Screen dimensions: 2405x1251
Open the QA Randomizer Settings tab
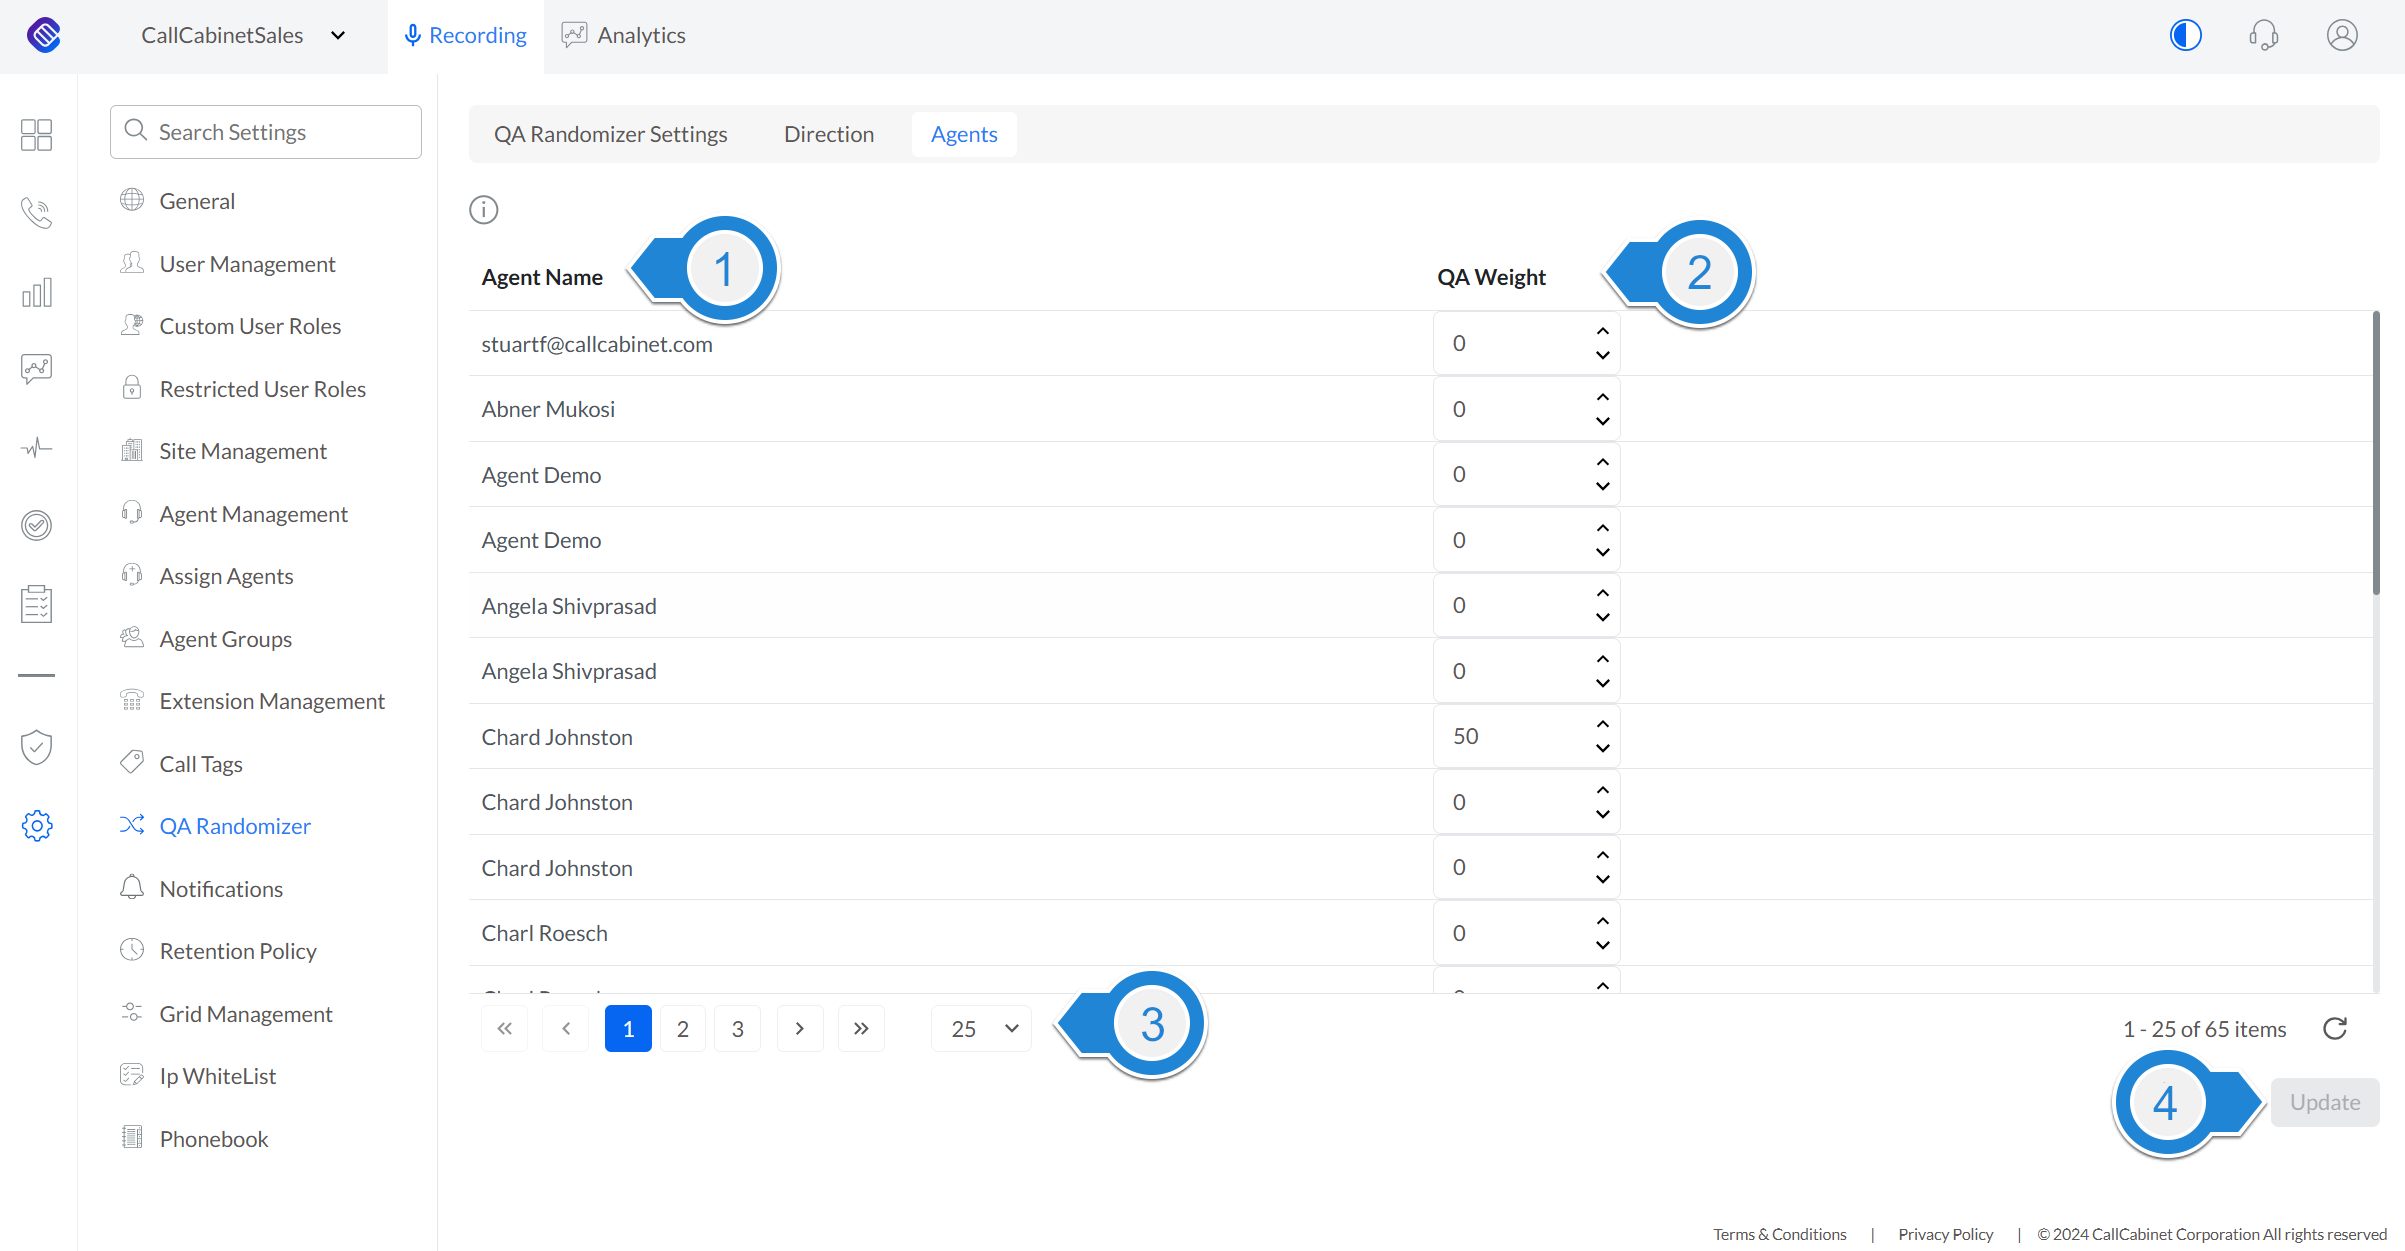pos(611,134)
